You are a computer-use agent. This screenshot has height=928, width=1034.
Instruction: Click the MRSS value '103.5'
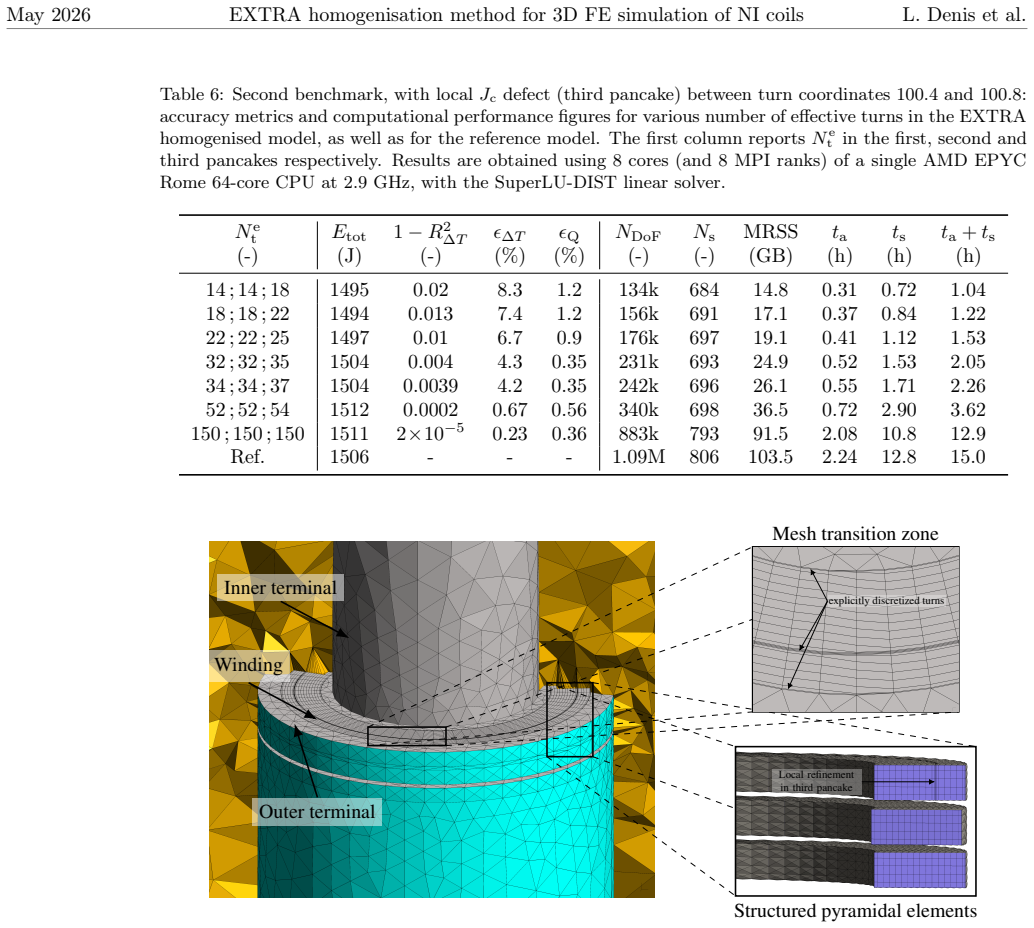tap(770, 456)
